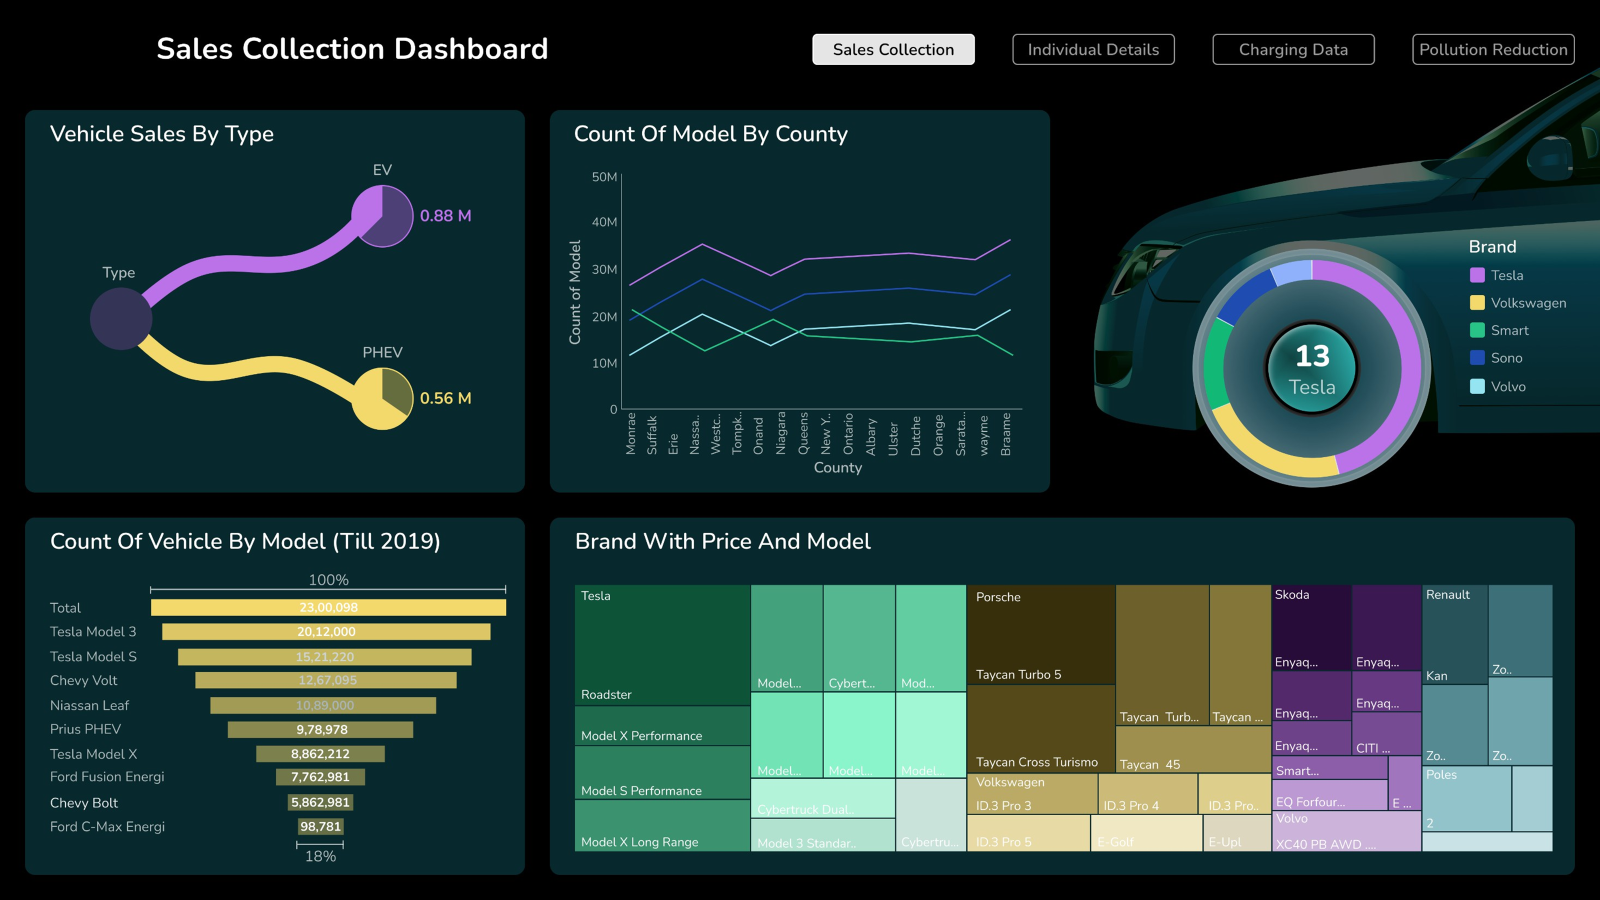Click the 50M y-axis label
Screen dimensions: 1600x900
604,177
